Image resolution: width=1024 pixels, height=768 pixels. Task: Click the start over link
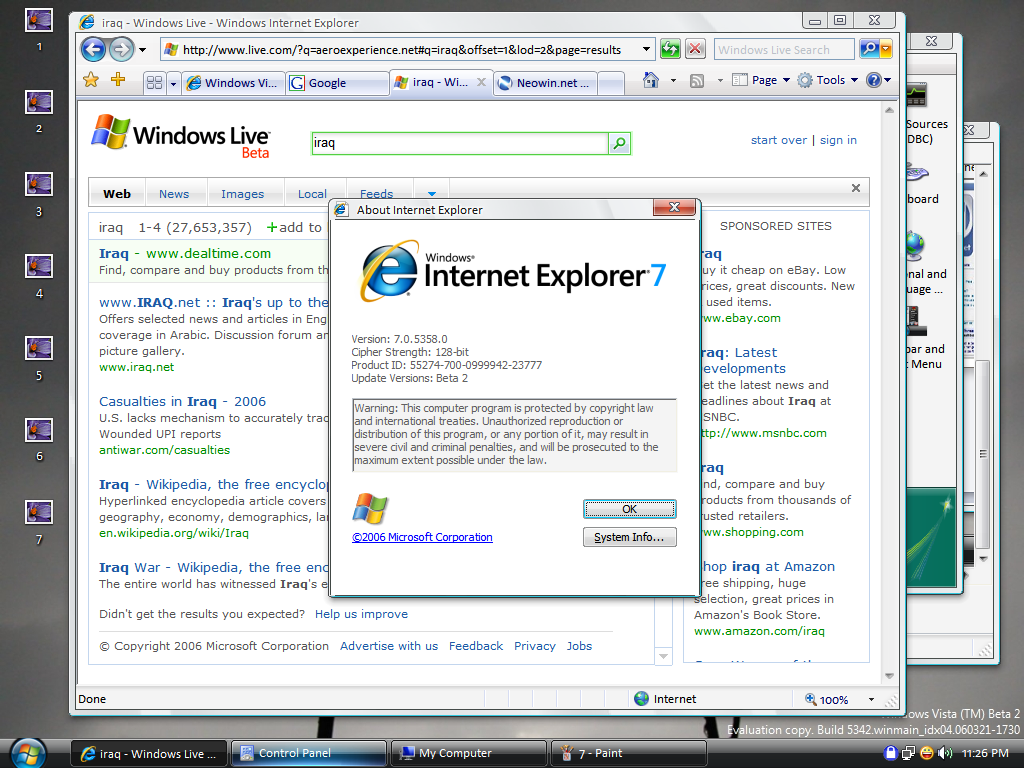[x=778, y=140]
